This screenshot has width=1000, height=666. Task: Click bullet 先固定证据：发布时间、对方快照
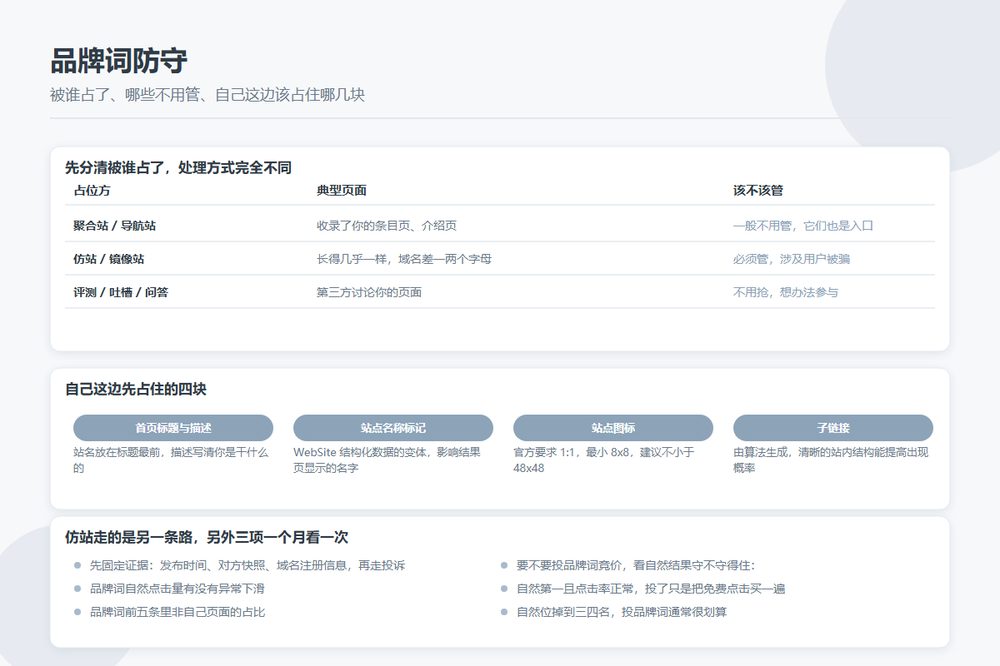[247, 565]
